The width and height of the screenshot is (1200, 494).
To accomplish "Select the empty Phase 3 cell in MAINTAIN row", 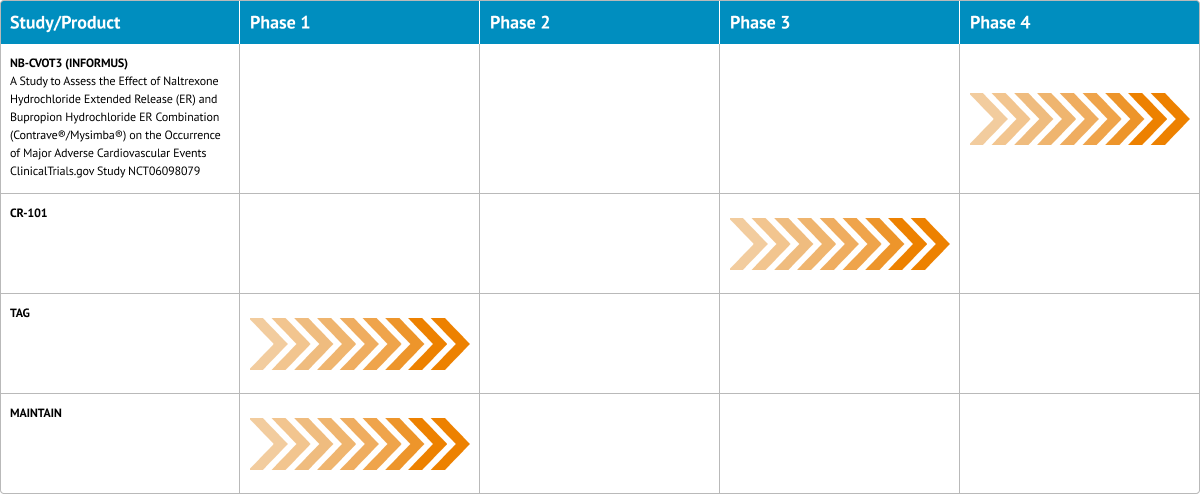I will click(x=839, y=443).
